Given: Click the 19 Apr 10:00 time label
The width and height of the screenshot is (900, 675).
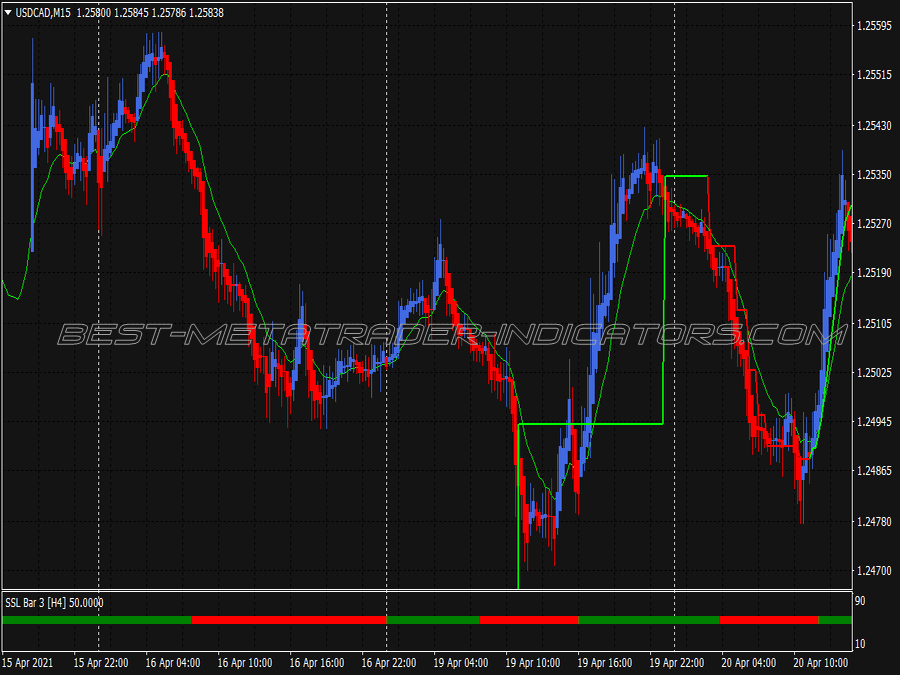Looking at the screenshot, I should click(533, 662).
